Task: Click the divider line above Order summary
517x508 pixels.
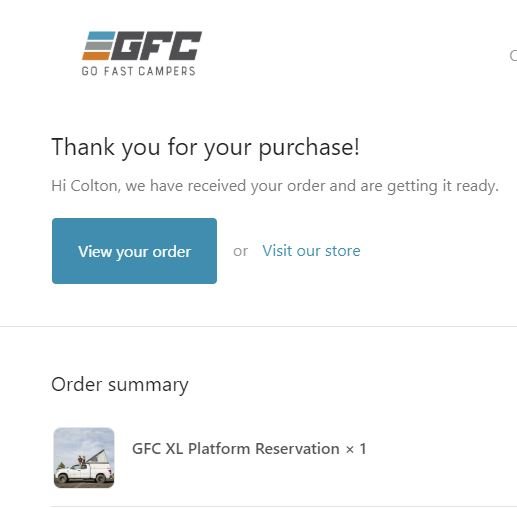Action: (x=258, y=327)
